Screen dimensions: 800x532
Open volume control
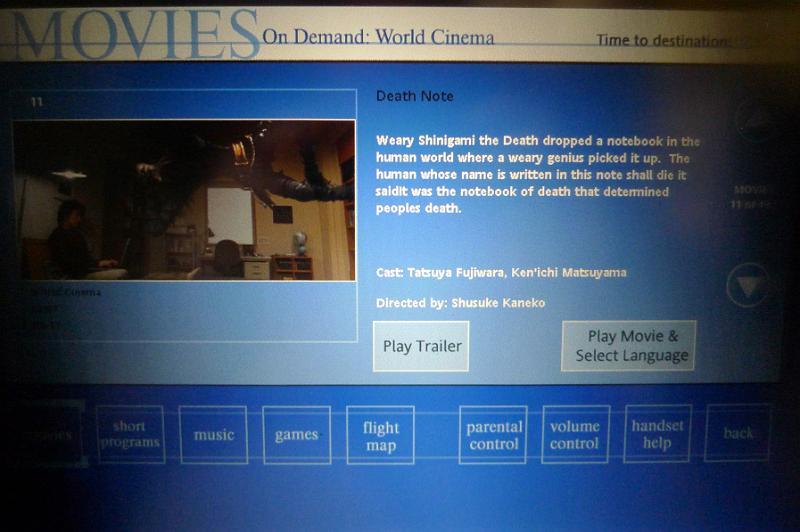(x=575, y=434)
